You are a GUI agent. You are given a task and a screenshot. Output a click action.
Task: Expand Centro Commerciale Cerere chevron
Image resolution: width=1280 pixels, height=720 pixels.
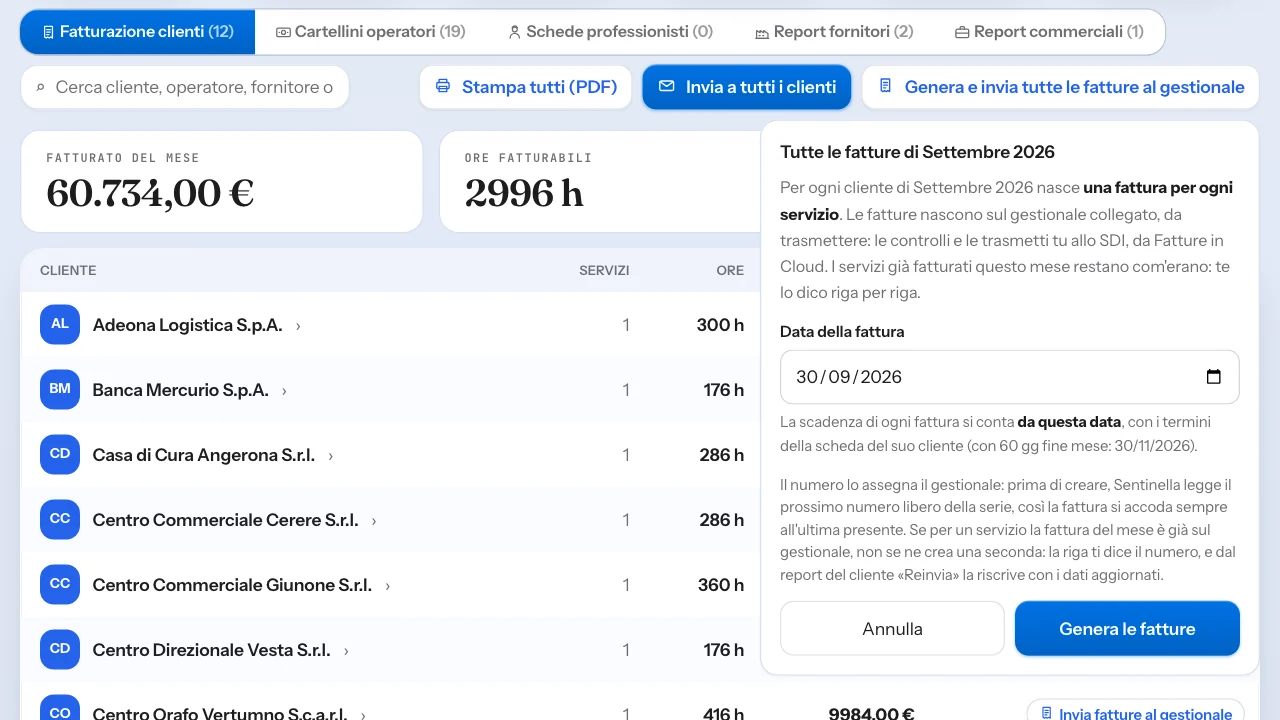tap(374, 521)
